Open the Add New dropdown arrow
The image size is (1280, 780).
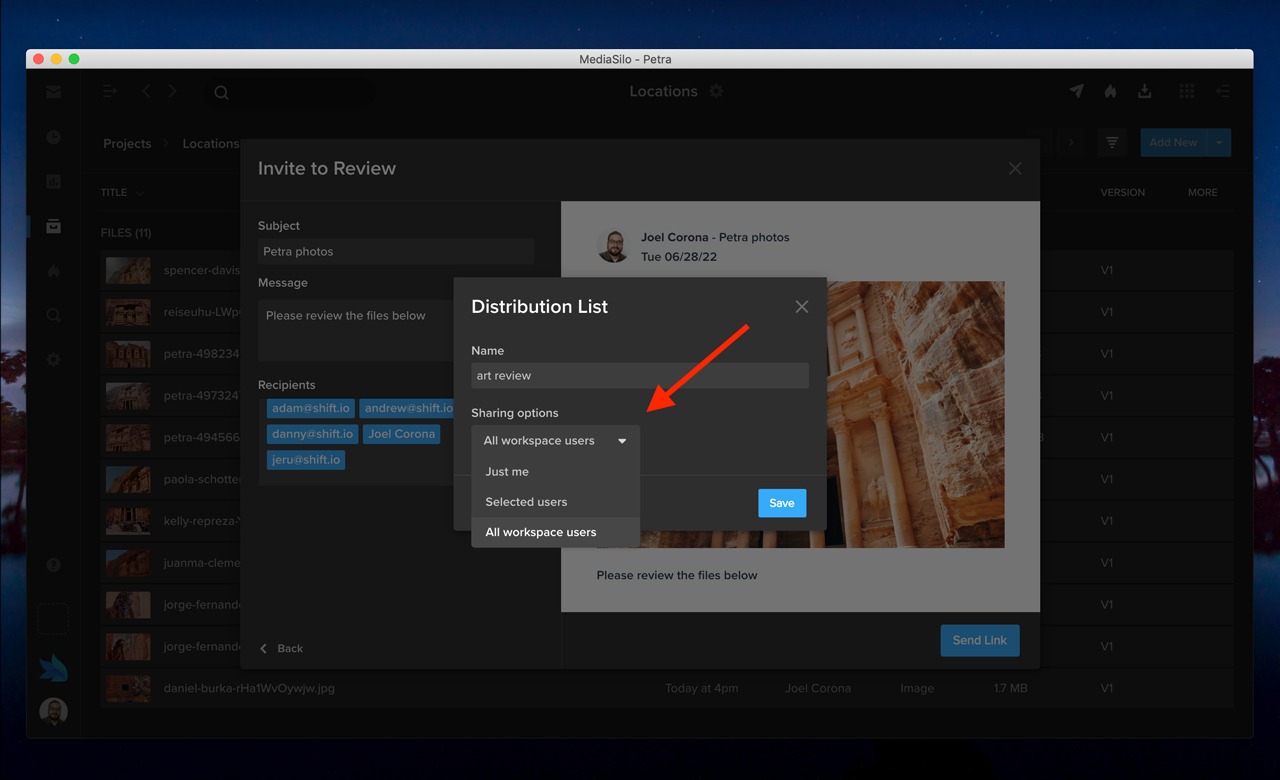tap(1217, 142)
